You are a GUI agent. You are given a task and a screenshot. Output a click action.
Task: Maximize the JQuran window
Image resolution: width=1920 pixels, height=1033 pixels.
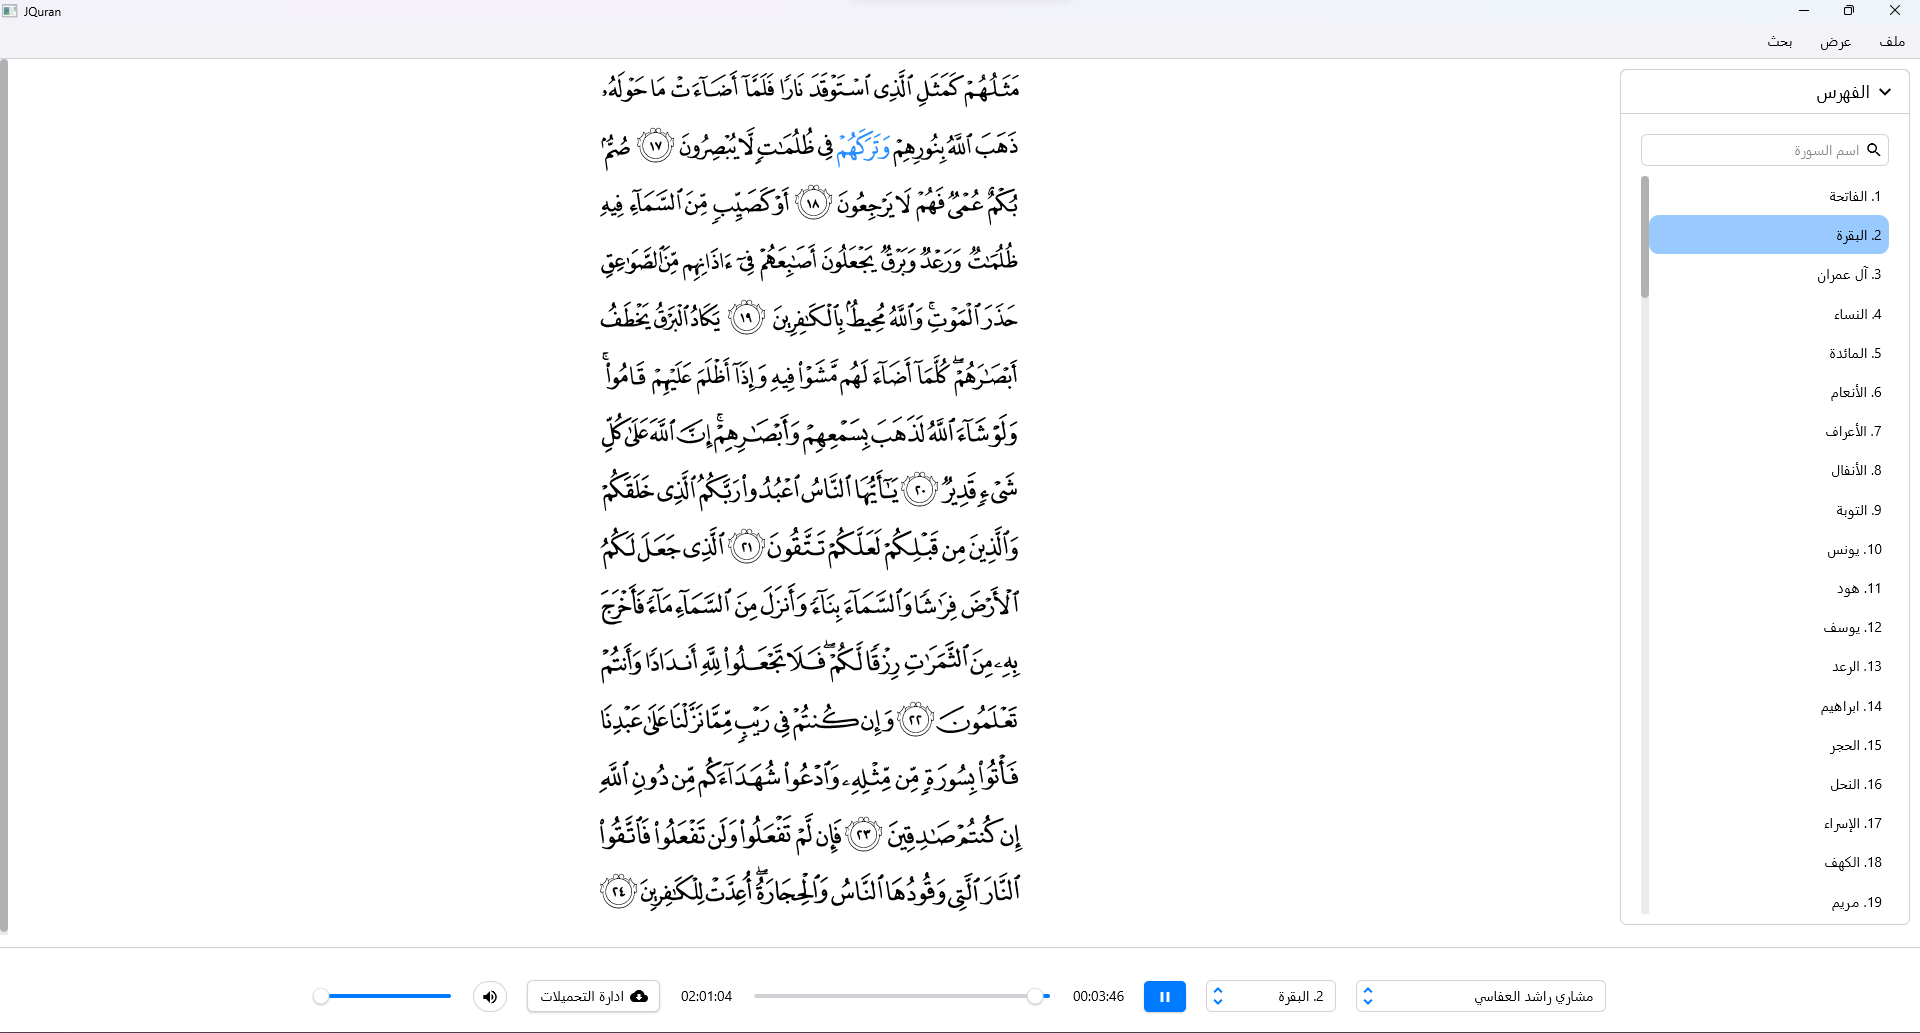(1849, 11)
